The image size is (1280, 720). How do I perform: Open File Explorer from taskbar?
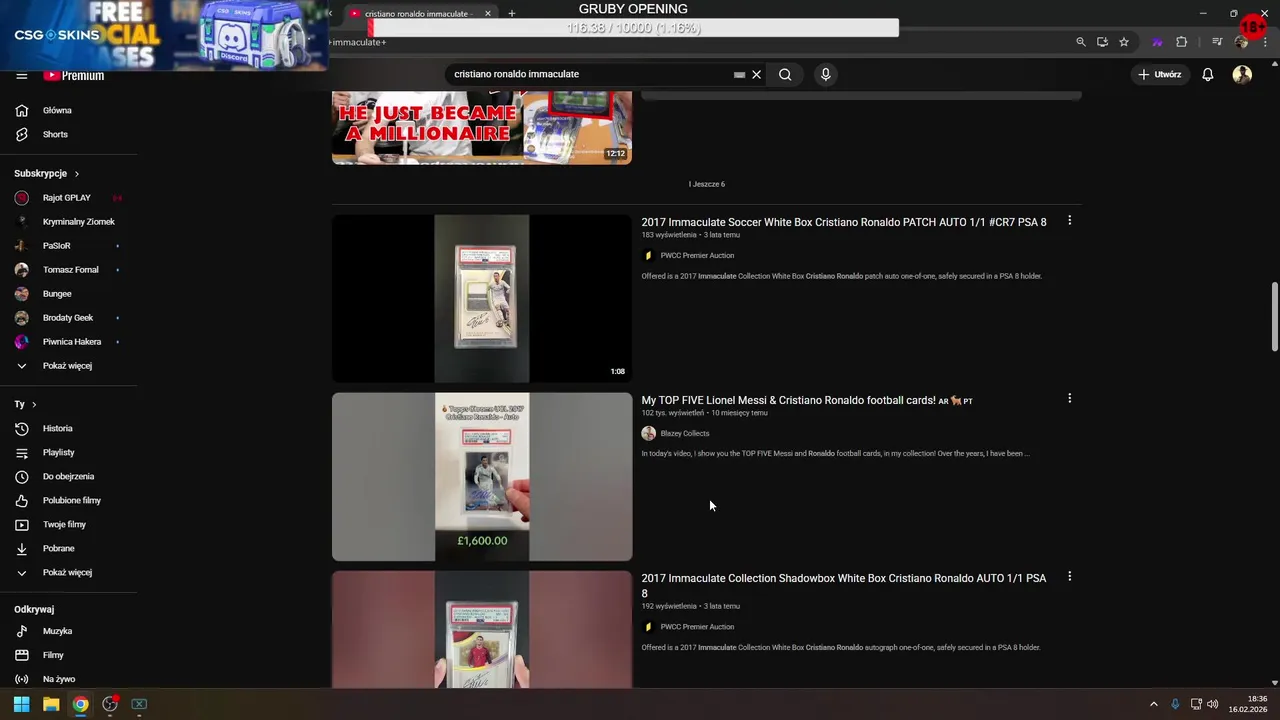(51, 704)
